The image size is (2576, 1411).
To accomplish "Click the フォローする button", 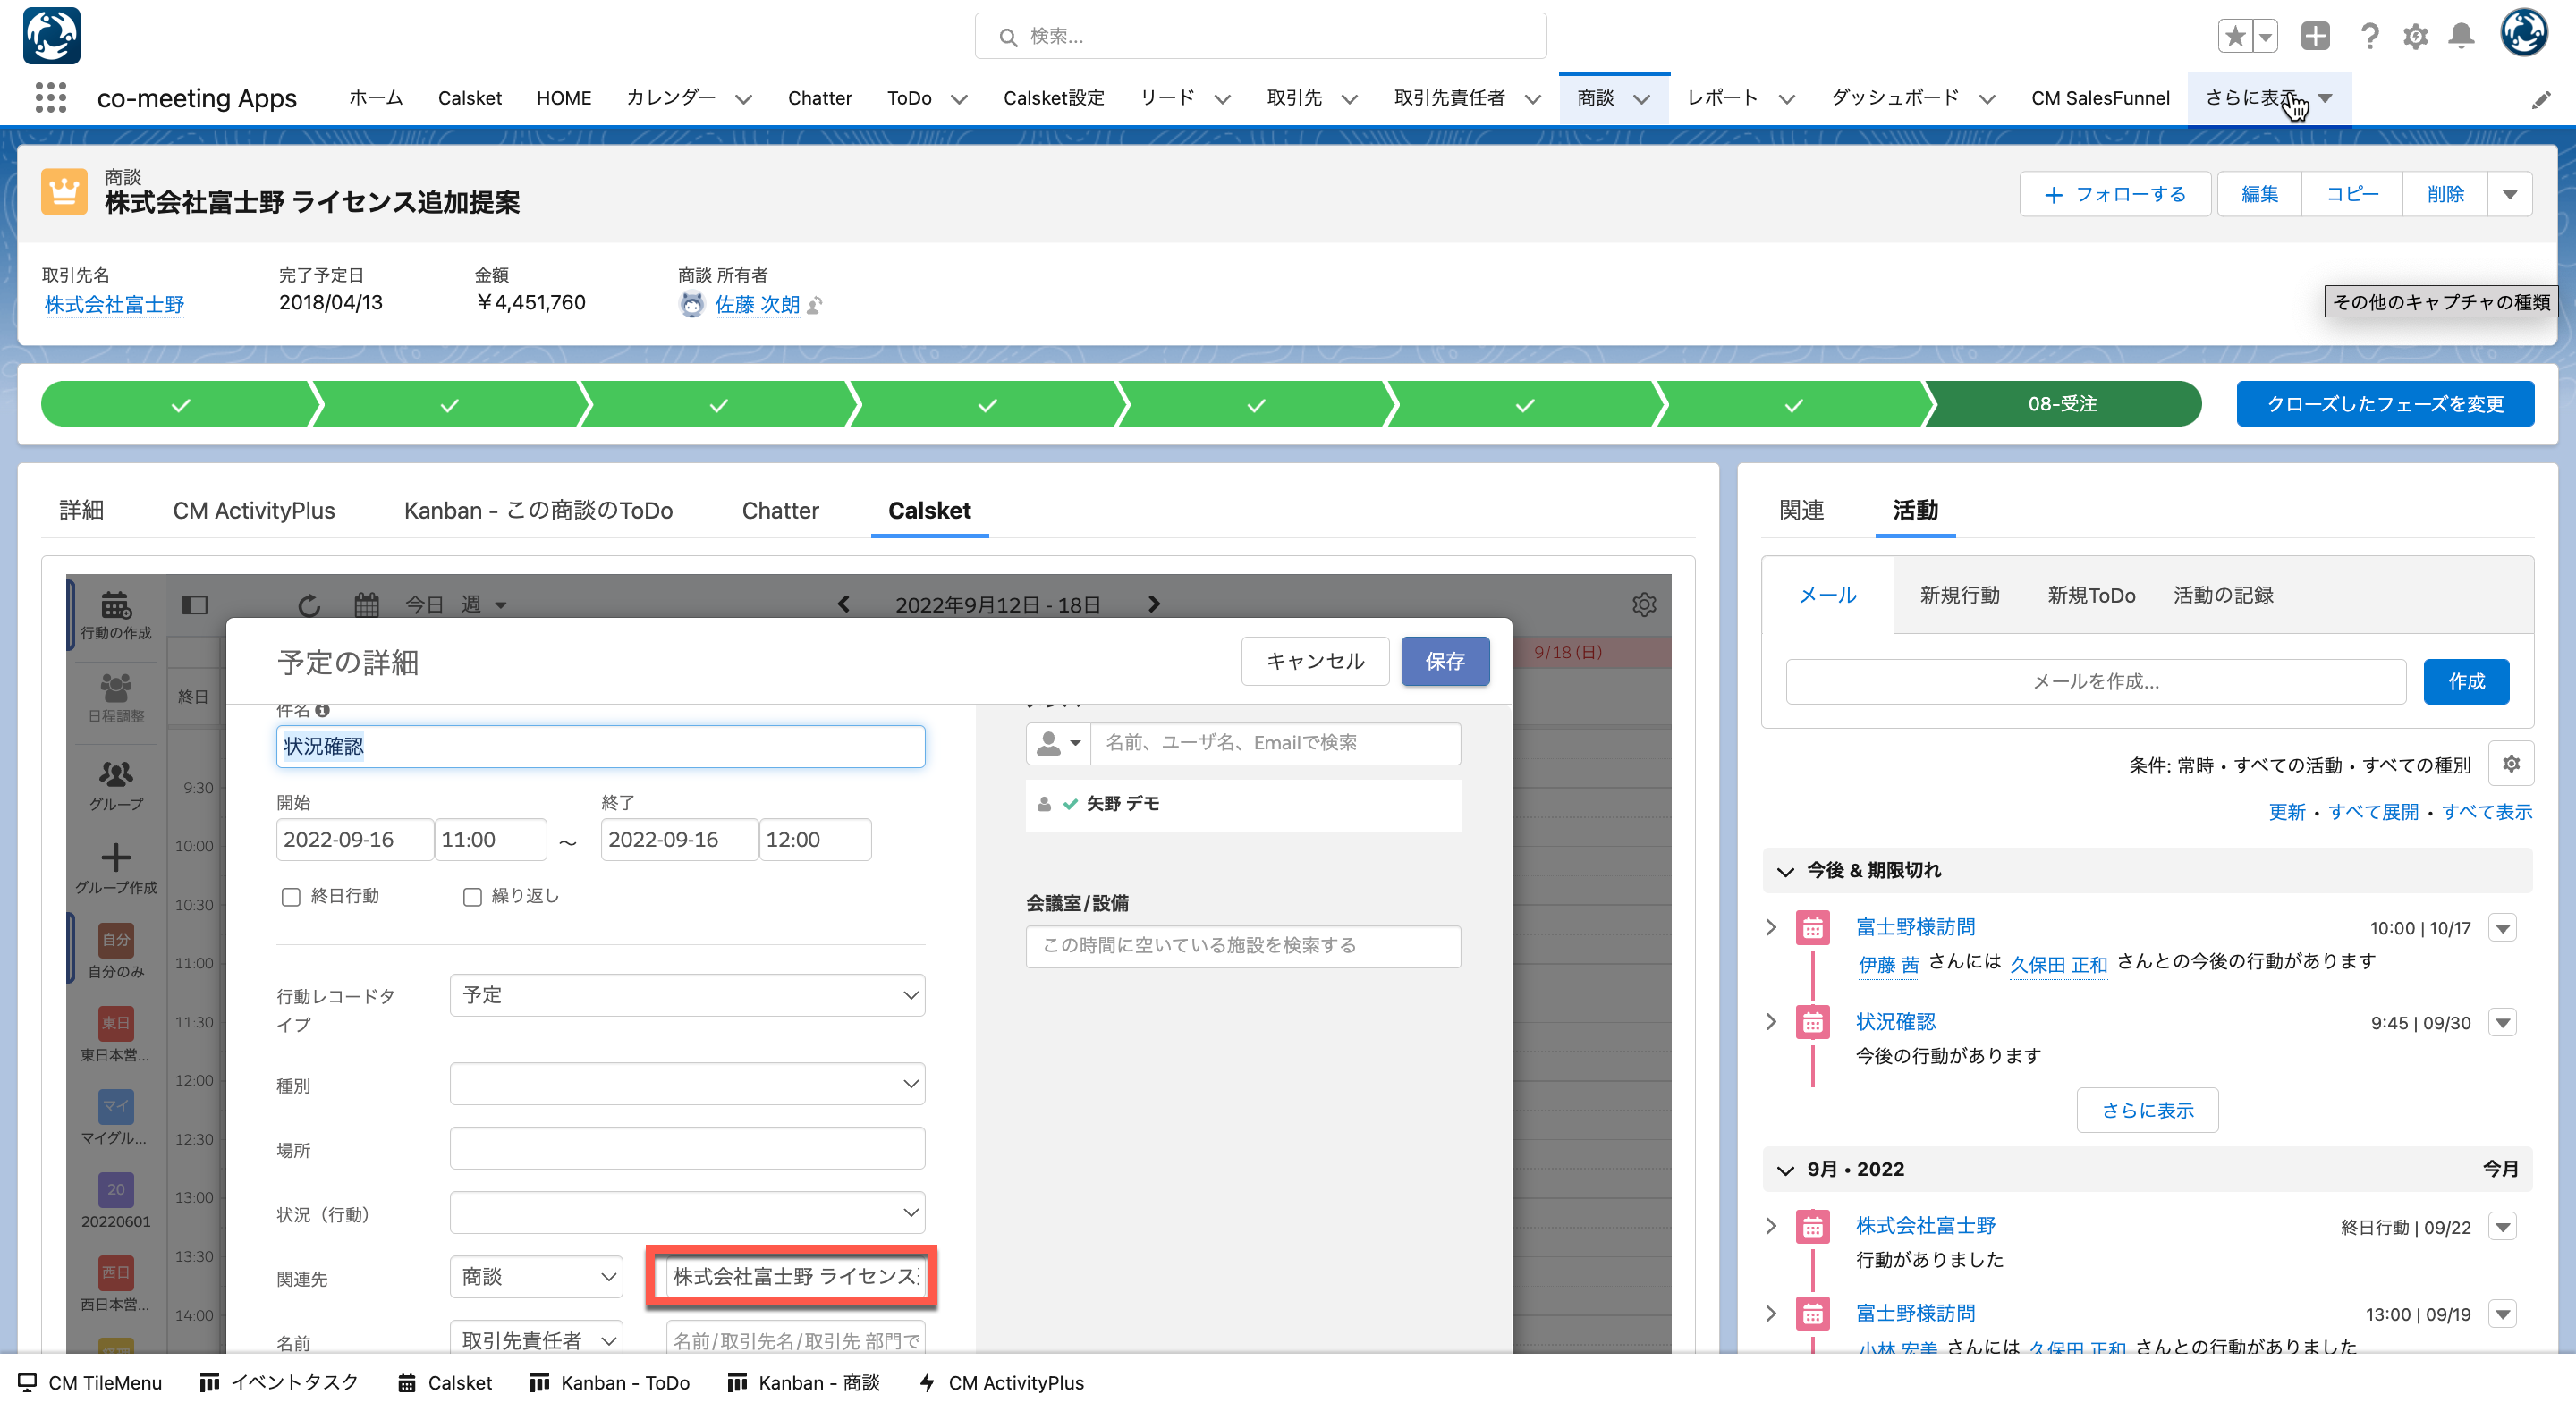I will click(2115, 194).
